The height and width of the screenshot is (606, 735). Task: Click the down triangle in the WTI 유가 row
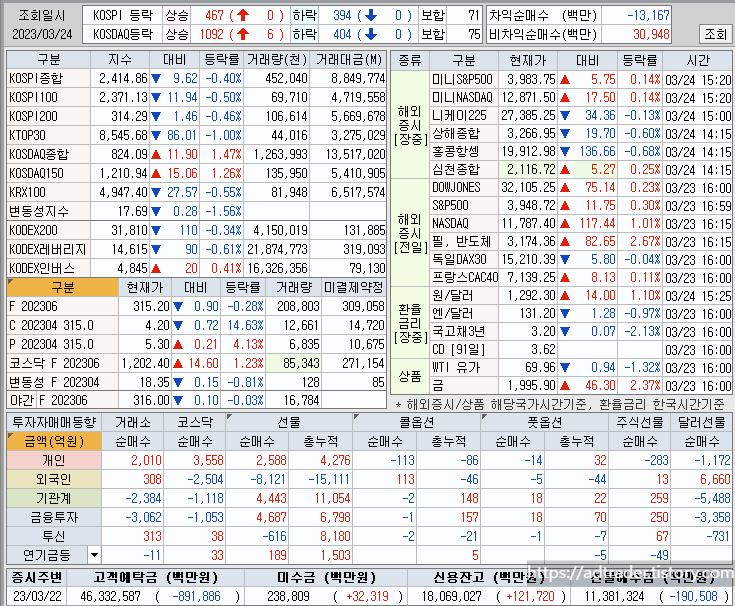pyautogui.click(x=565, y=367)
